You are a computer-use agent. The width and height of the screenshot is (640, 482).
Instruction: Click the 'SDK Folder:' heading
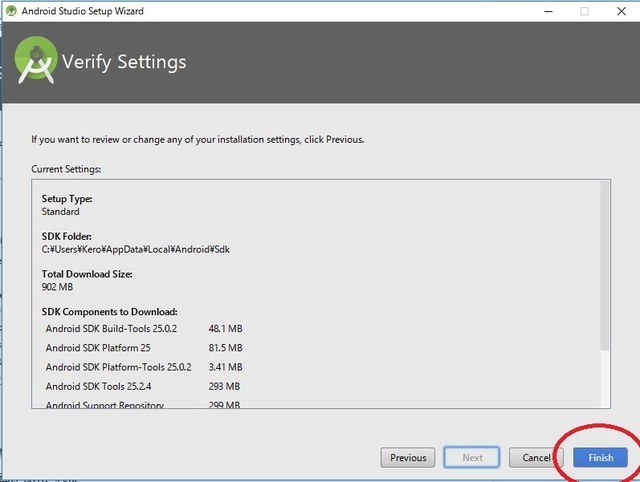(67, 236)
